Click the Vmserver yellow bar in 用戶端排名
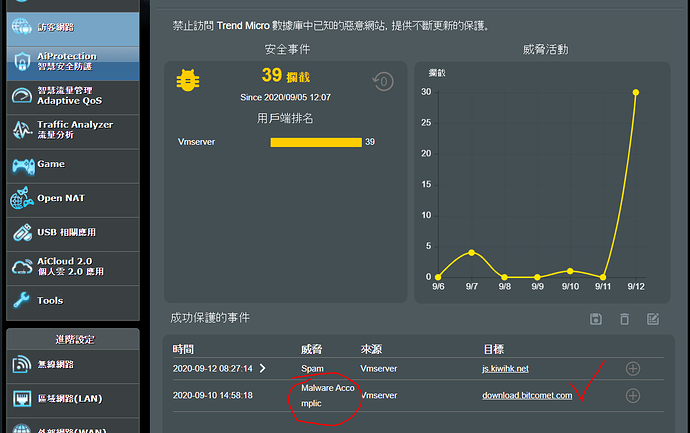This screenshot has width=690, height=433. point(316,142)
